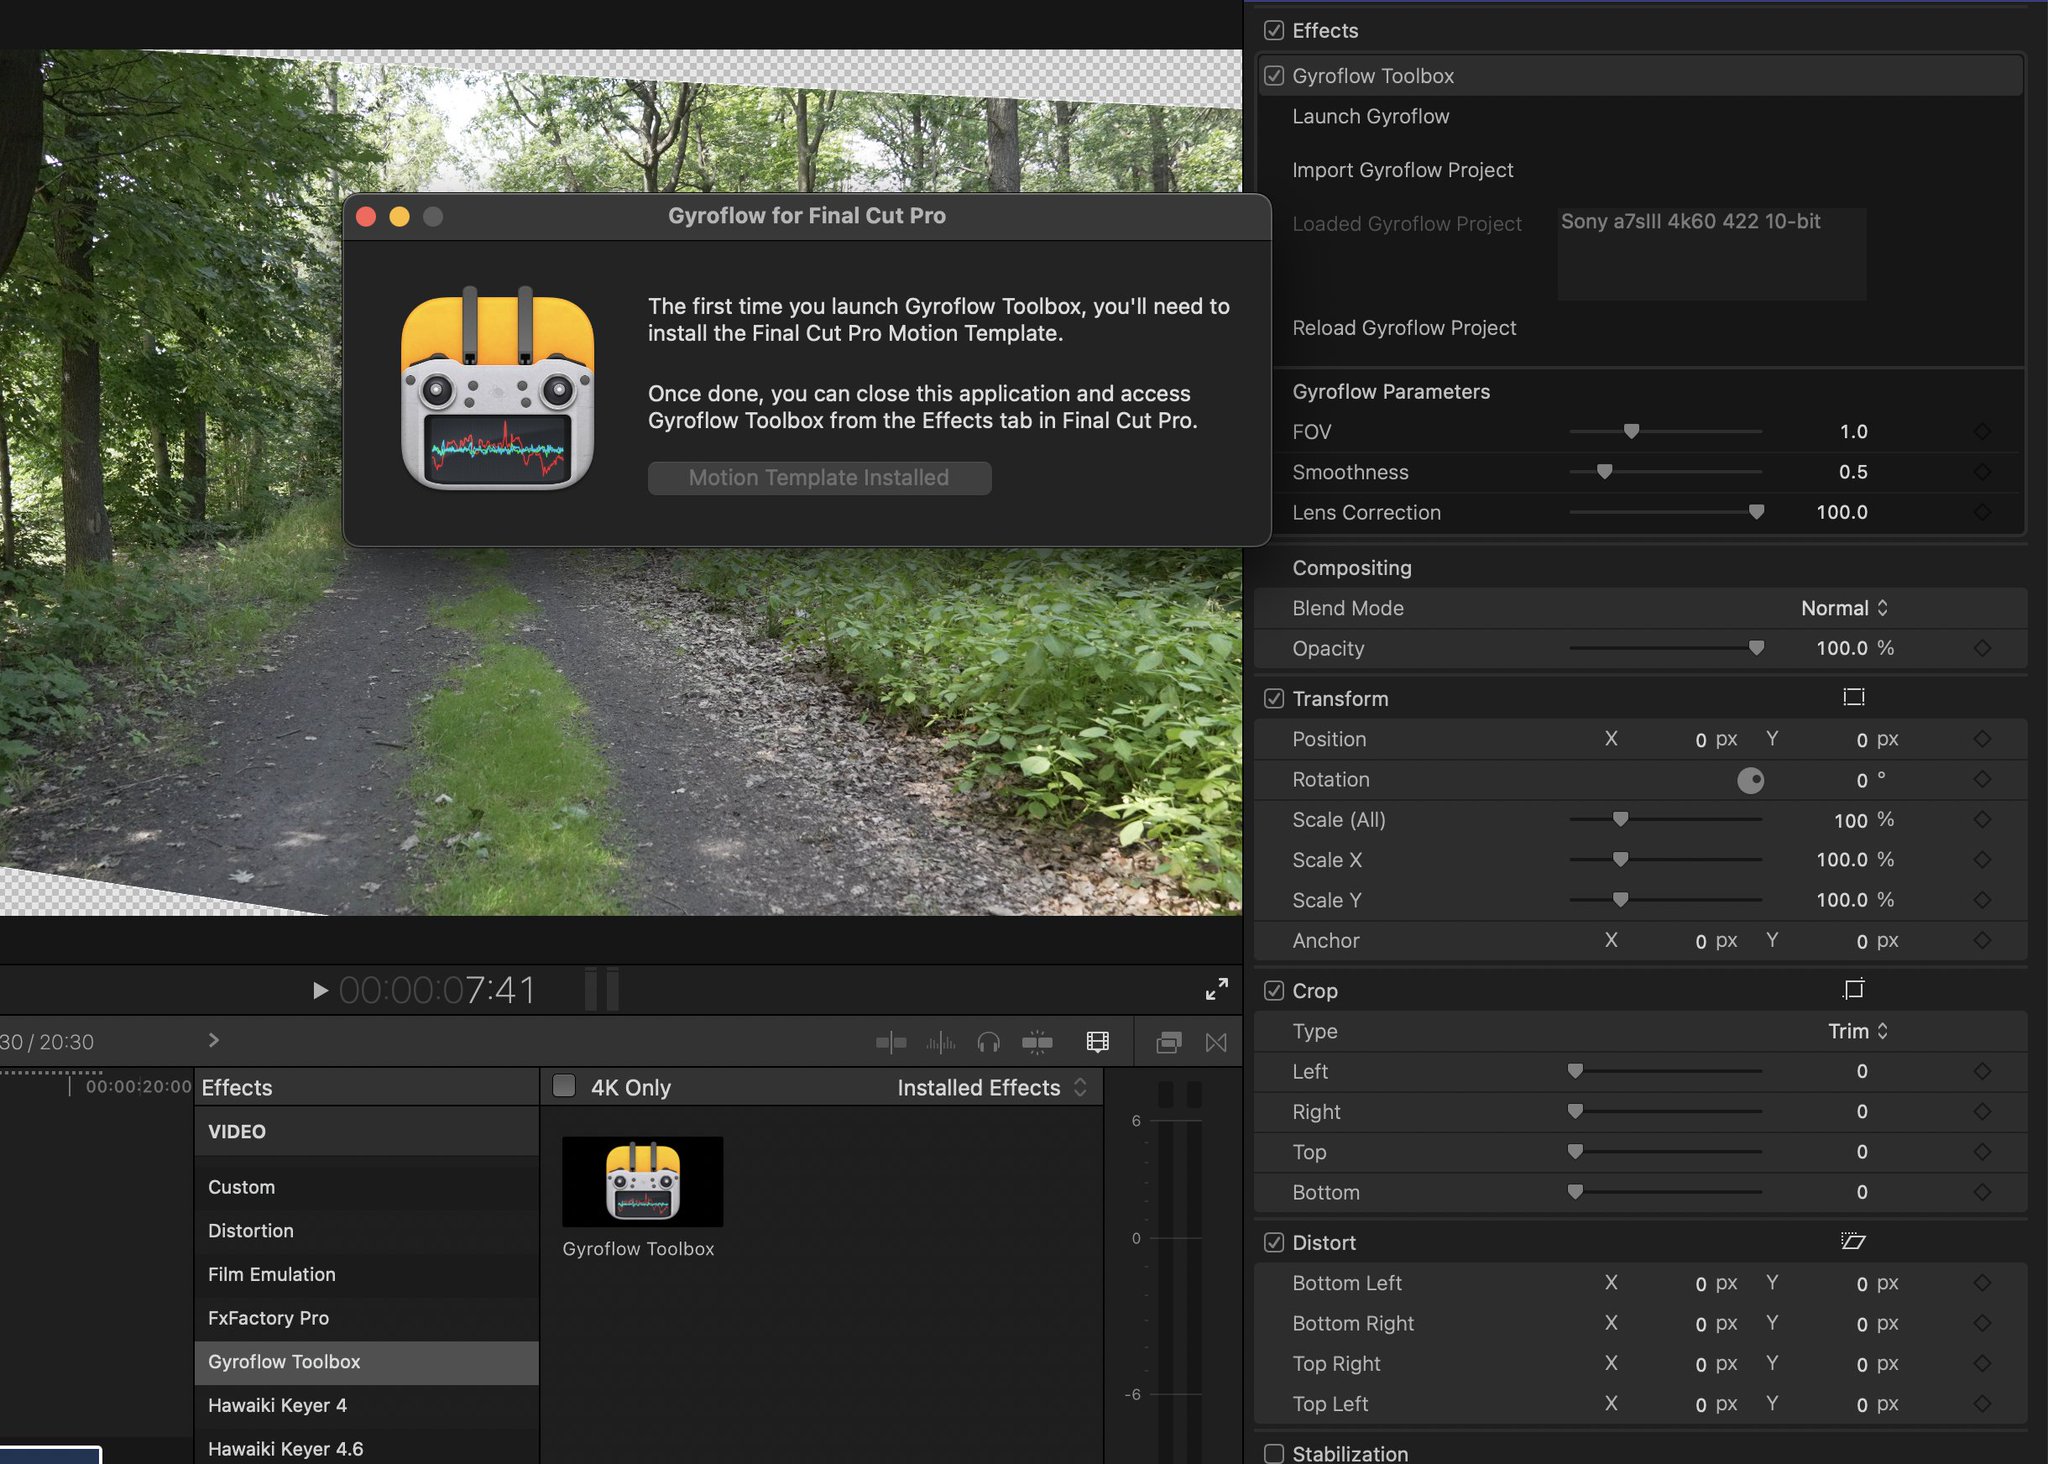This screenshot has height=1464, width=2048.
Task: Turn the Rotation dial control
Action: click(x=1750, y=780)
